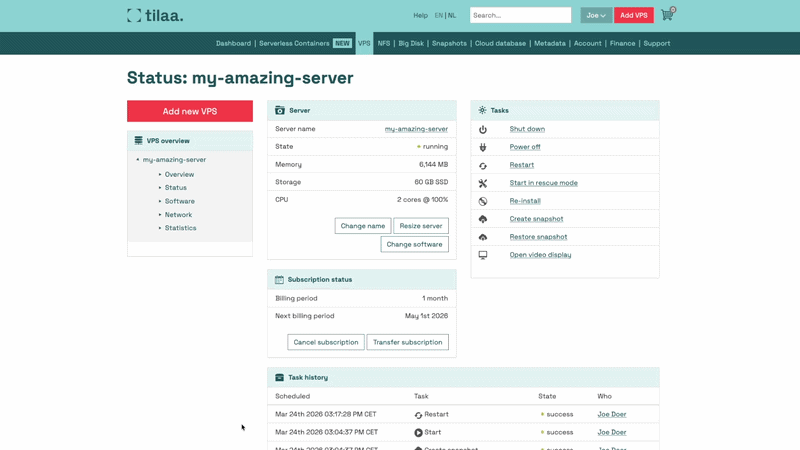Image resolution: width=800 pixels, height=450 pixels.
Task: Click the Re-install disc icon
Action: [483, 201]
